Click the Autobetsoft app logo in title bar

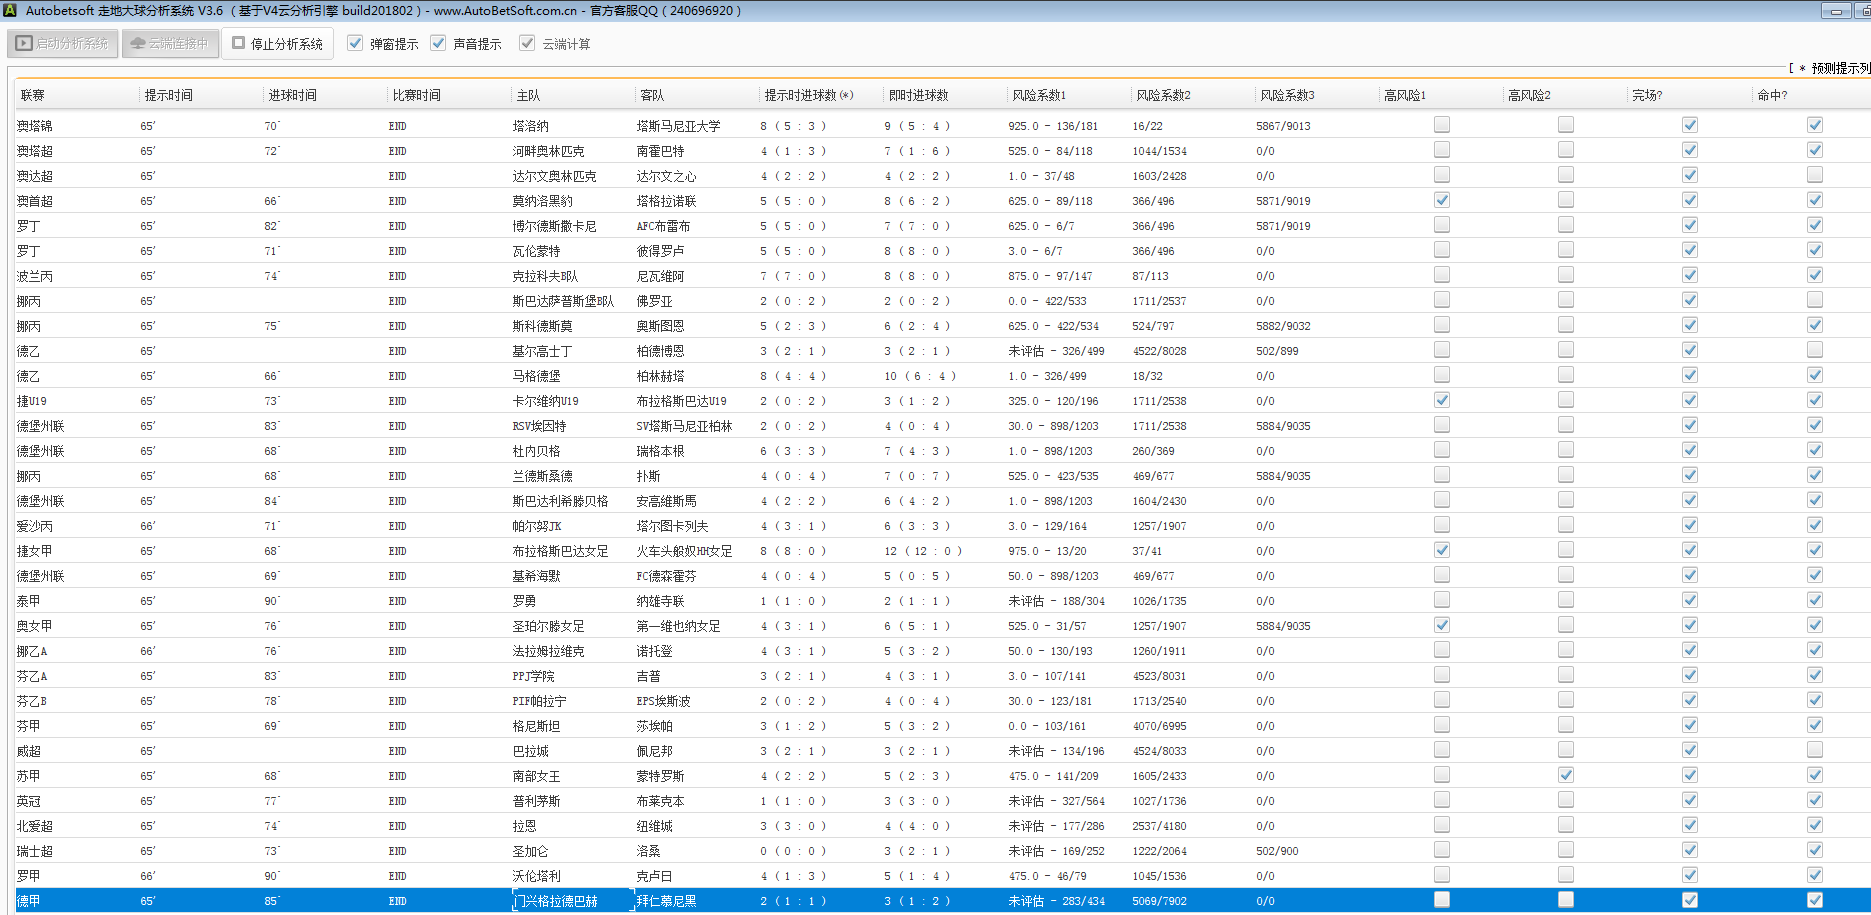click(9, 11)
